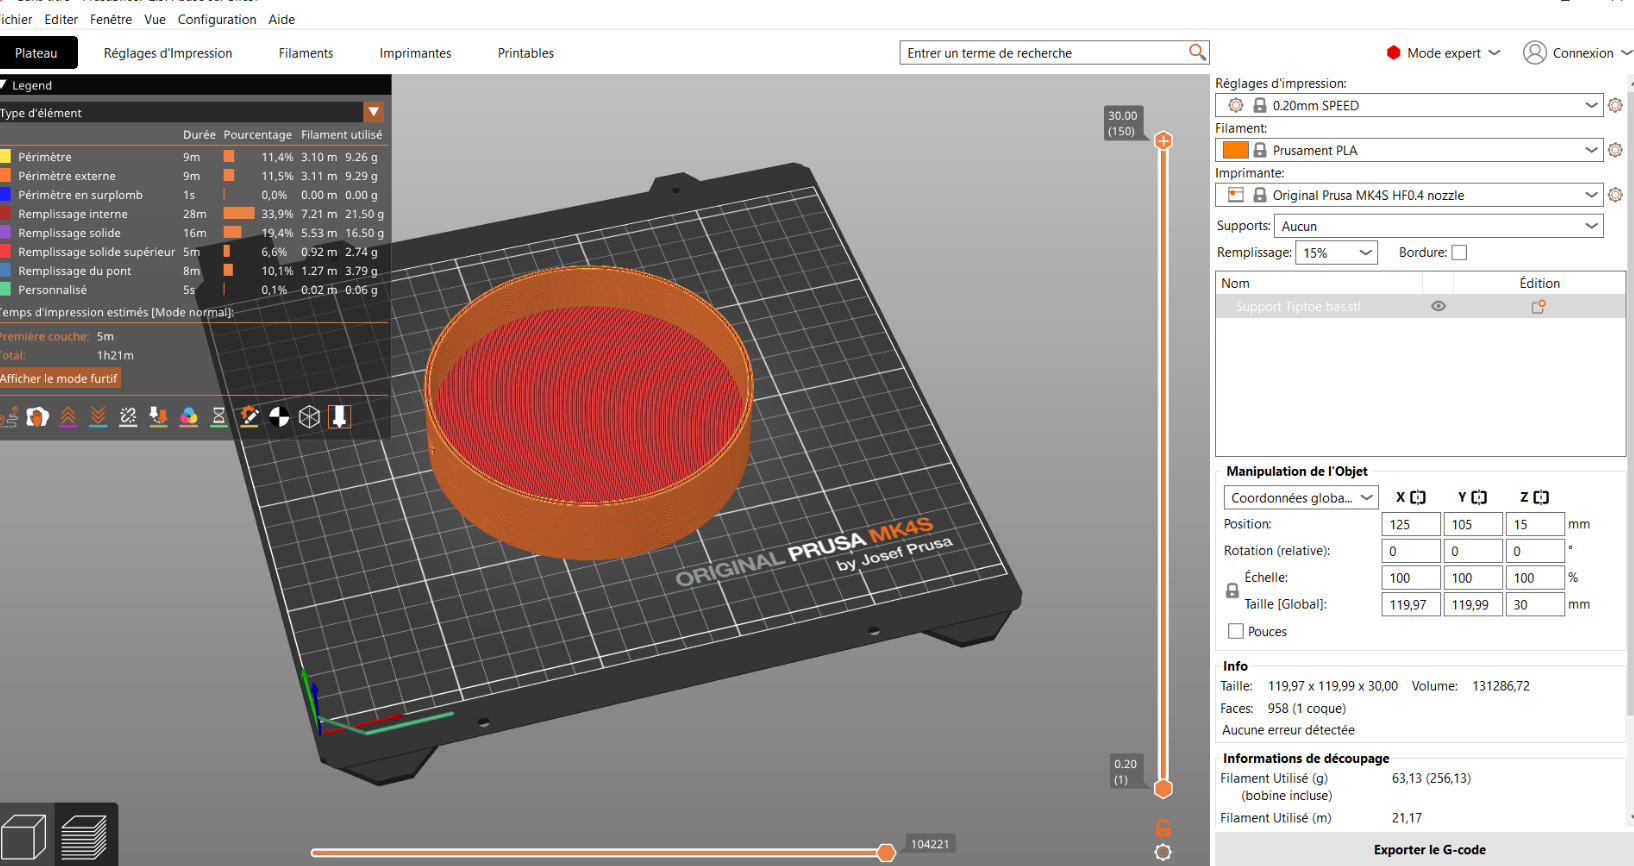Click the horizontal move slider orange handle

[x=886, y=852]
